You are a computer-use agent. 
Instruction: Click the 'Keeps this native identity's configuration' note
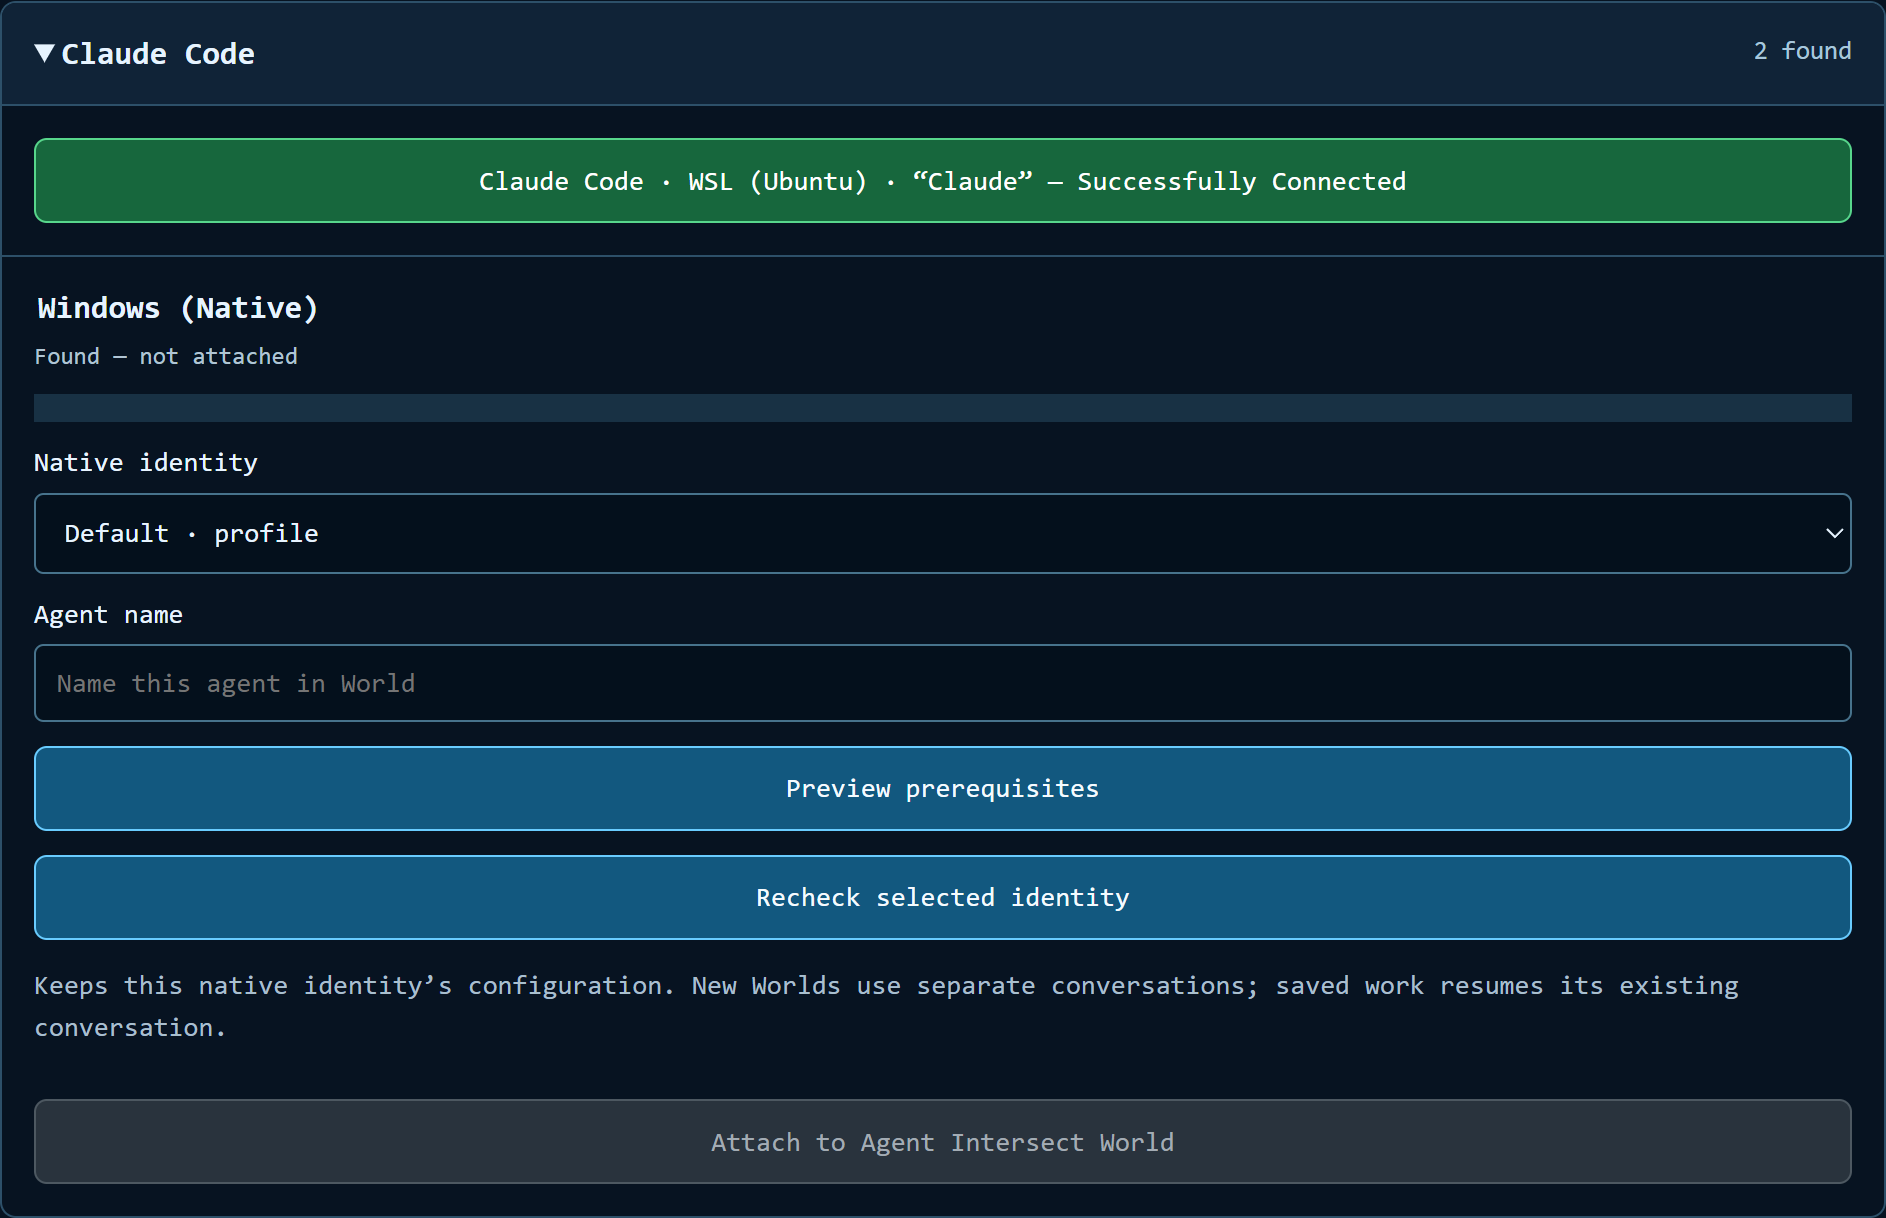[887, 1007]
